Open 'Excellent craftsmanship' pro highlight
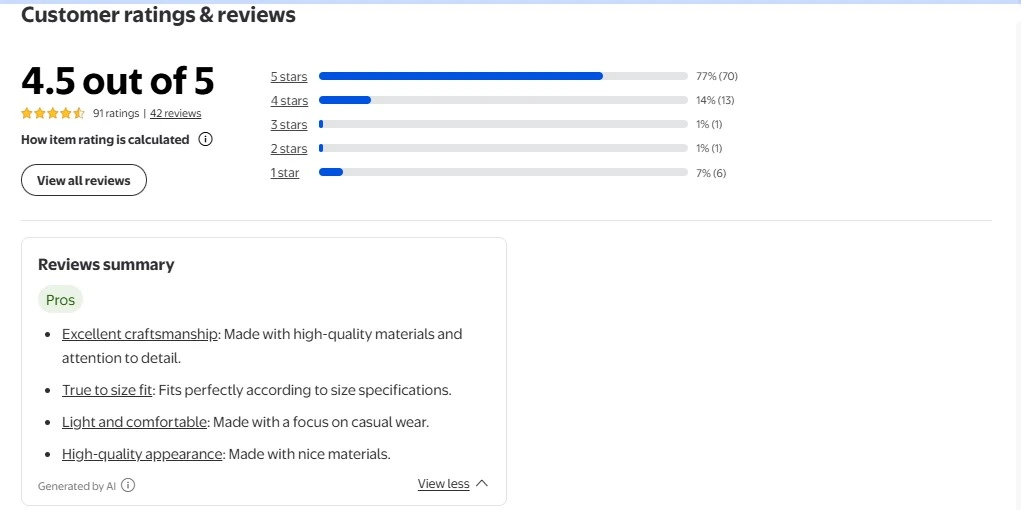This screenshot has width=1021, height=510. (140, 334)
